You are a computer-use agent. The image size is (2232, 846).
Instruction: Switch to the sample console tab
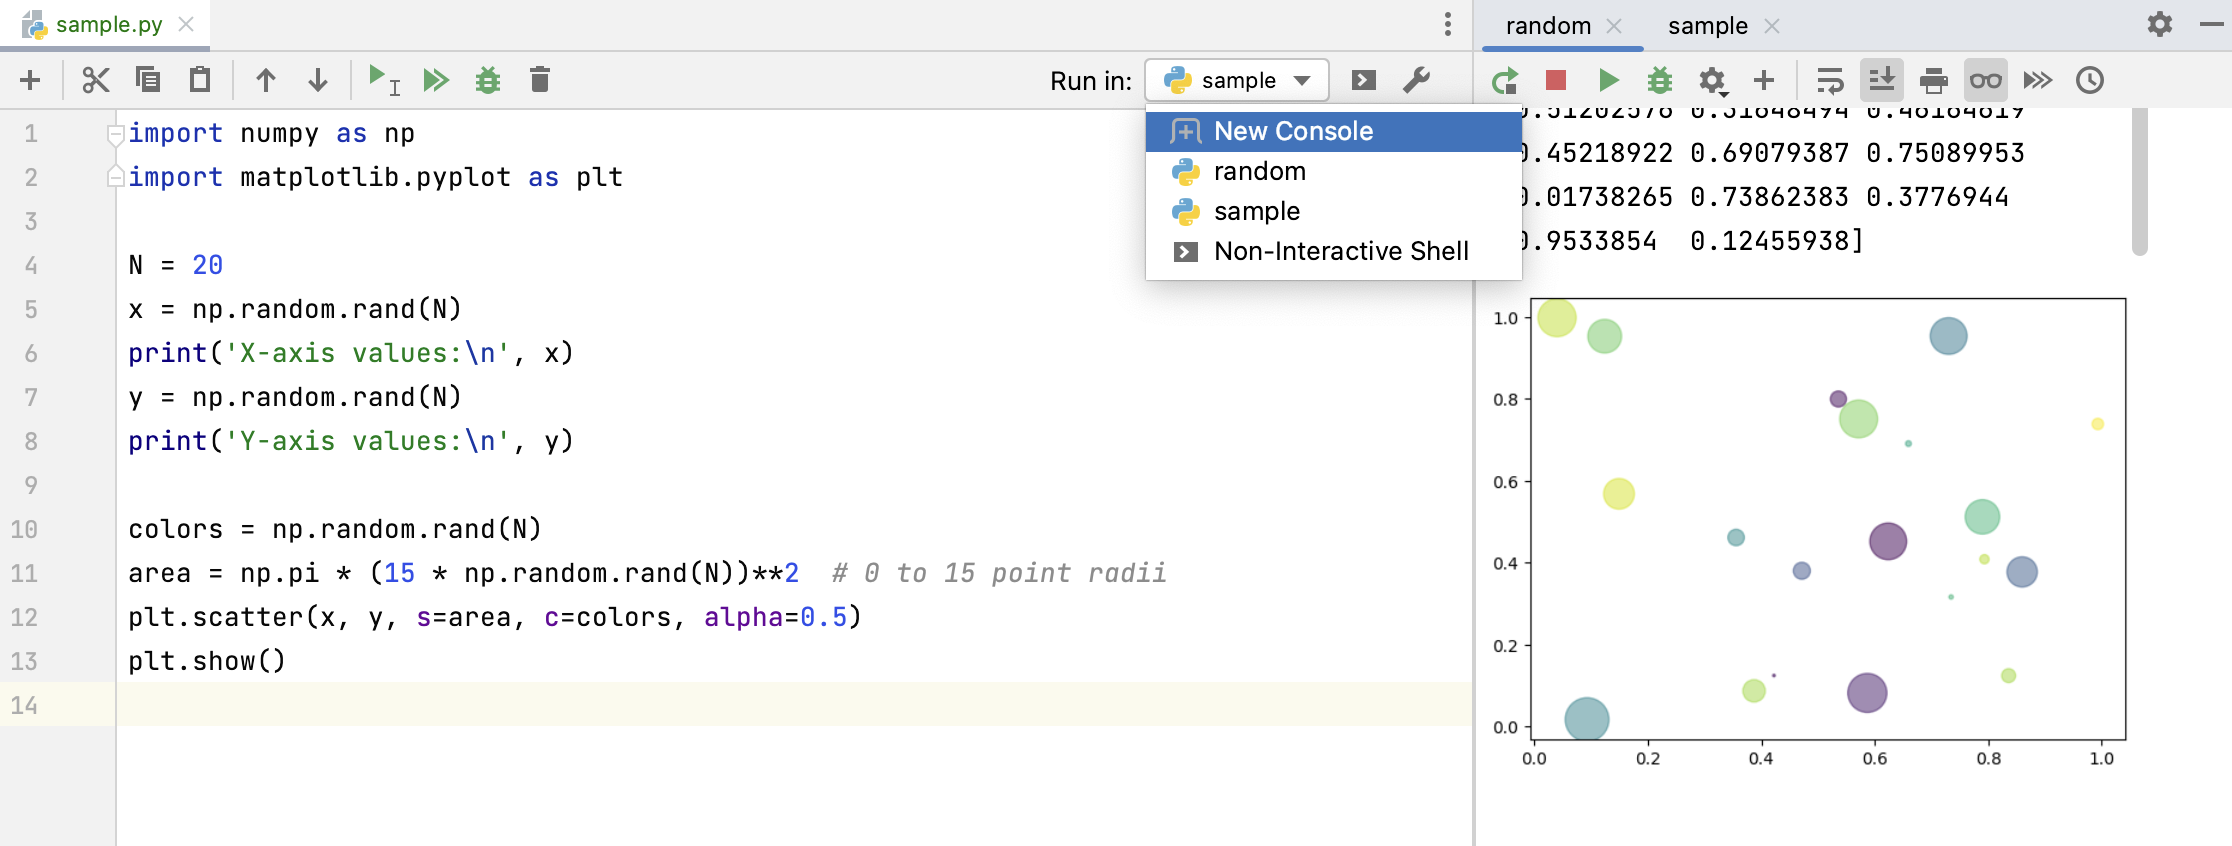point(1707,26)
